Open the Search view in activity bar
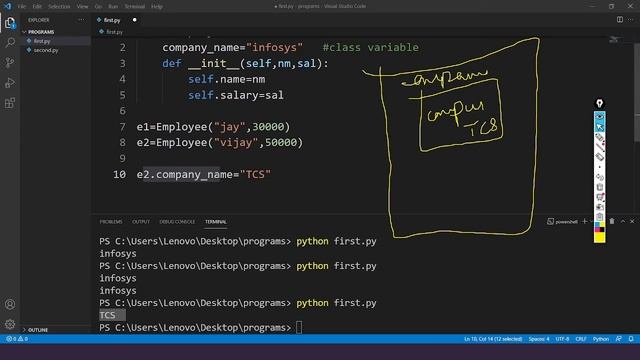This screenshot has width=640, height=360. tap(10, 42)
